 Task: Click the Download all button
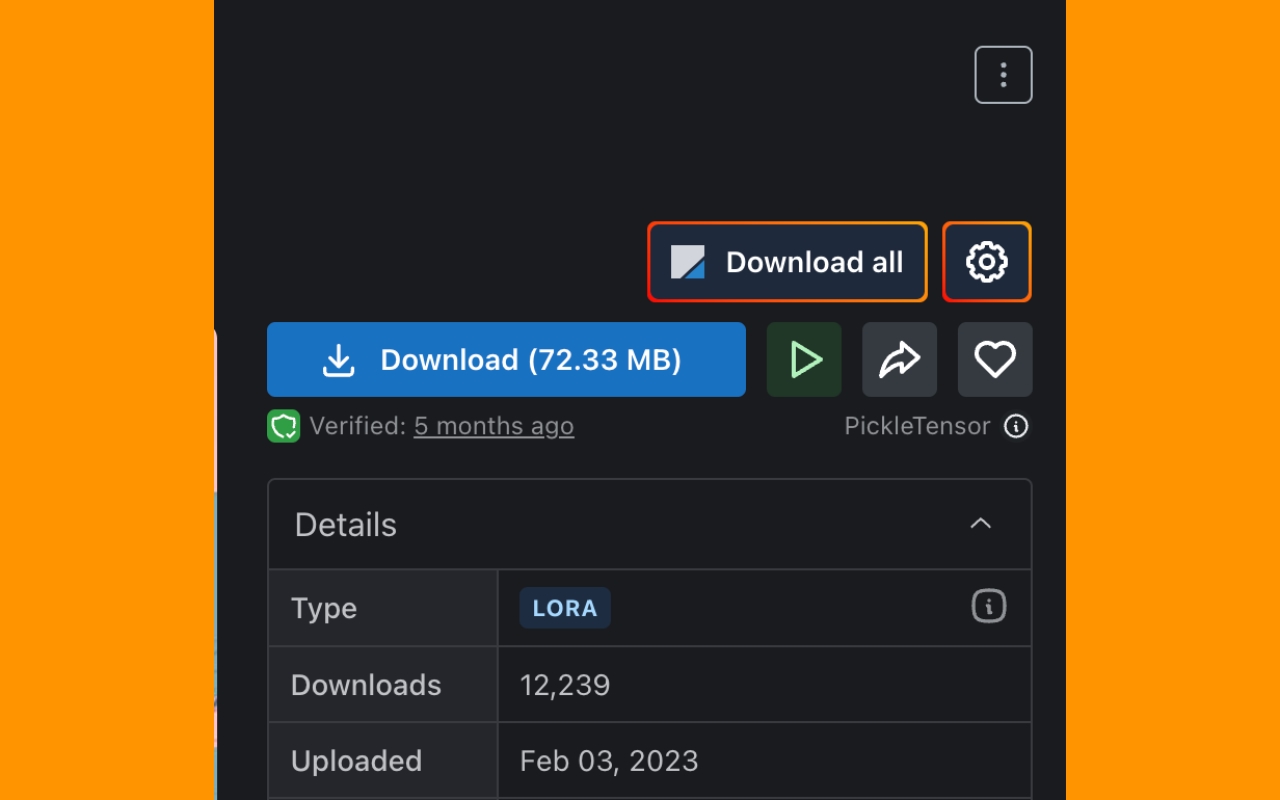click(787, 262)
